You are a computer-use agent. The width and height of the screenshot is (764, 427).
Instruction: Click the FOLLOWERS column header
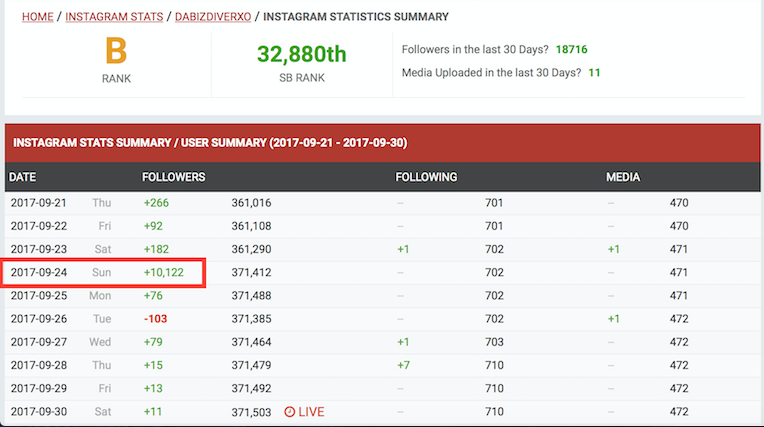tap(173, 177)
